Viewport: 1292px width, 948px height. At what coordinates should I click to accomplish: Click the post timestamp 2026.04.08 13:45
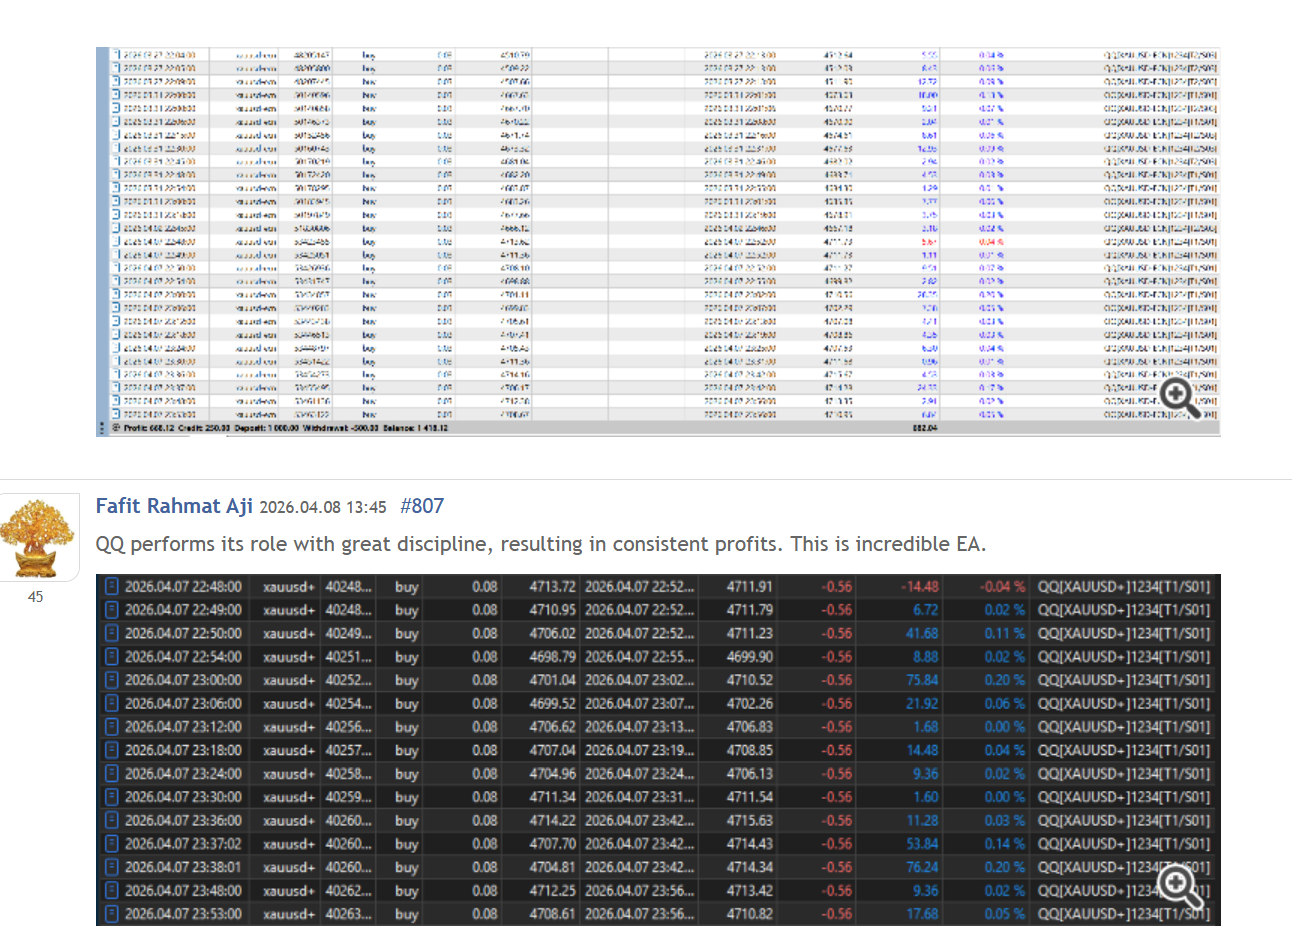click(x=322, y=508)
